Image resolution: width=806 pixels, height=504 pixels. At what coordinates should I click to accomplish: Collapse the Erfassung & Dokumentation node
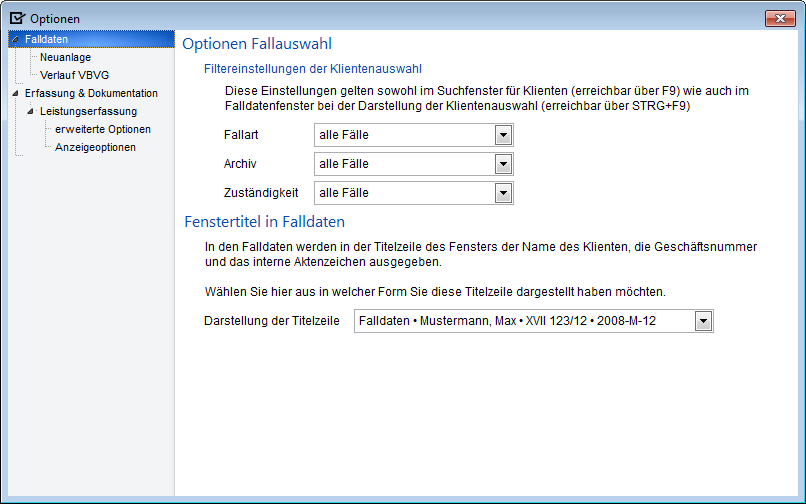[15, 94]
